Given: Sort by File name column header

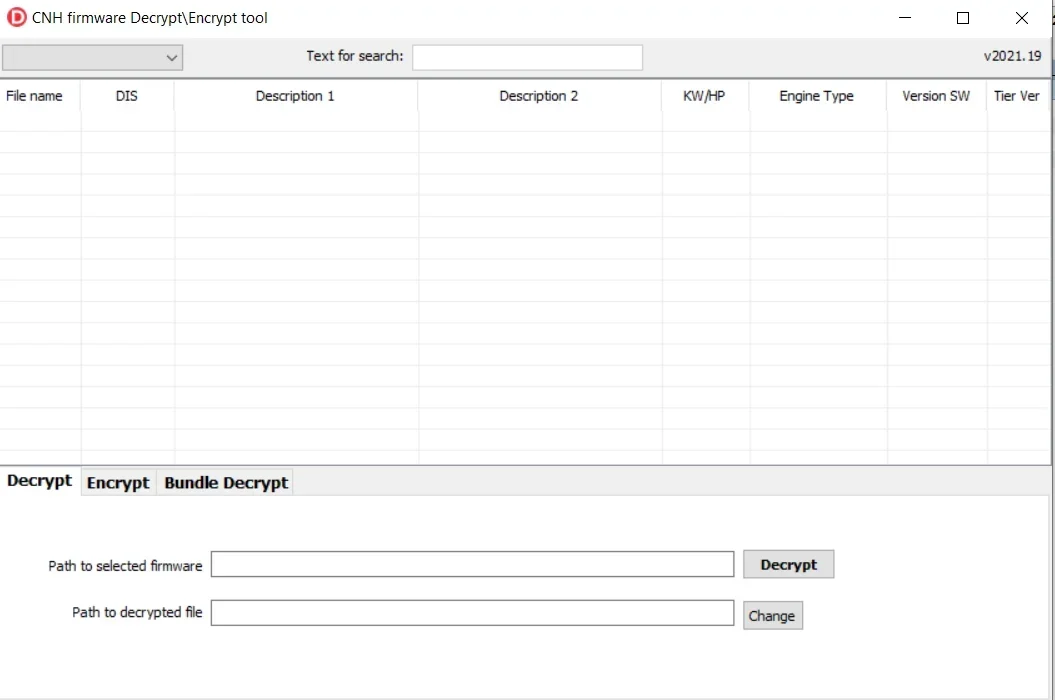Looking at the screenshot, I should coord(35,96).
